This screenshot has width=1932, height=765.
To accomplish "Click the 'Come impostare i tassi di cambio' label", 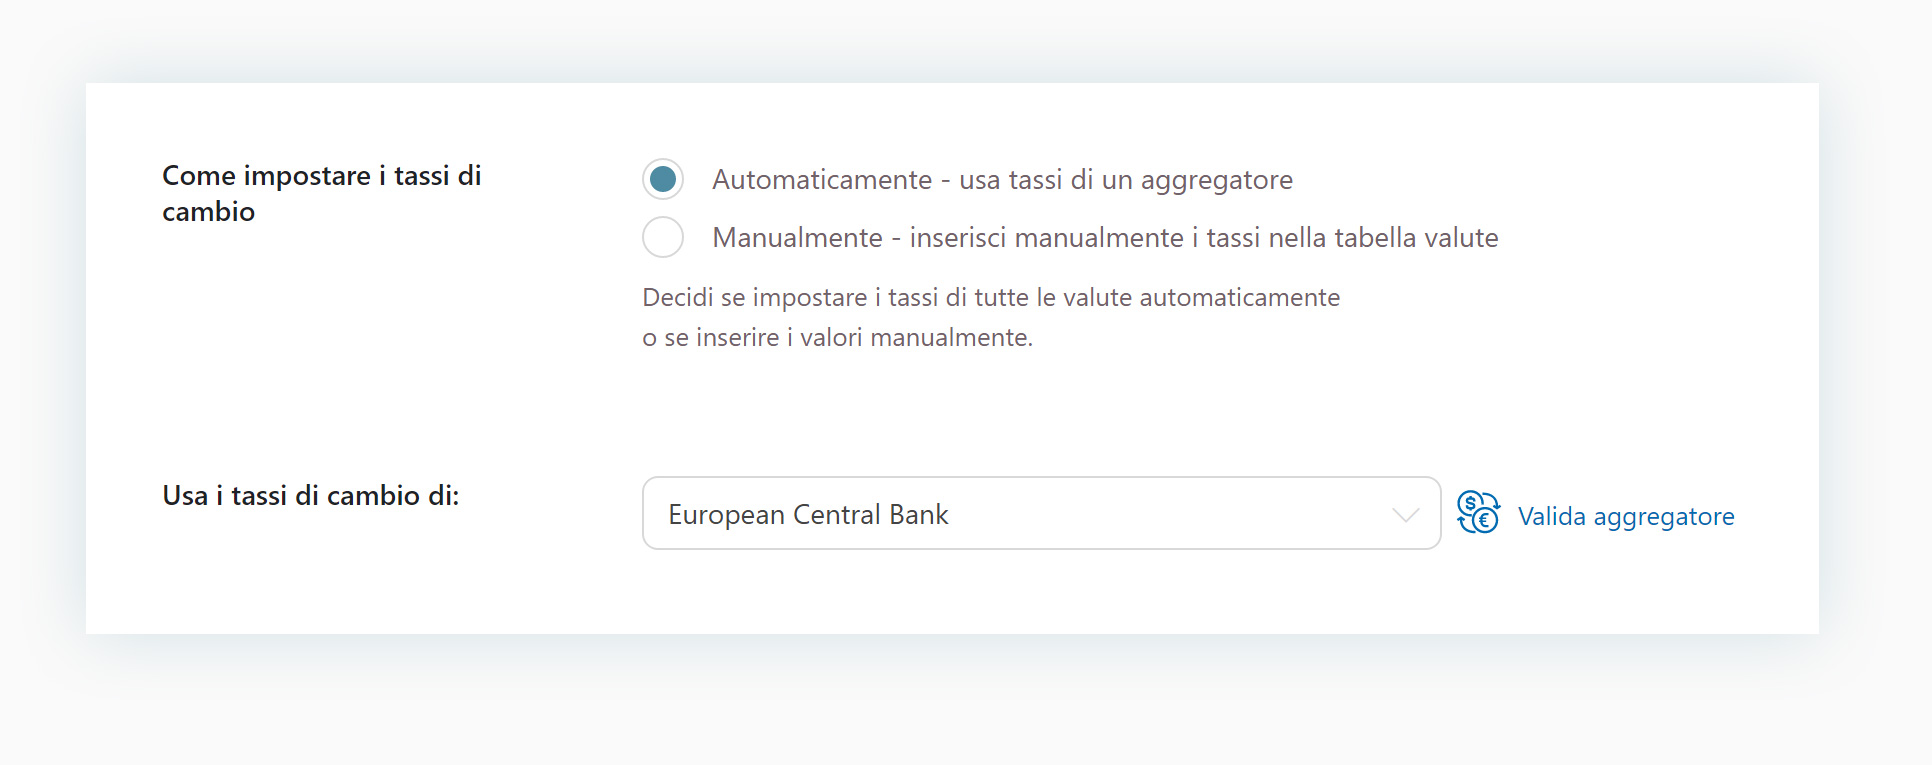I will pyautogui.click(x=322, y=193).
